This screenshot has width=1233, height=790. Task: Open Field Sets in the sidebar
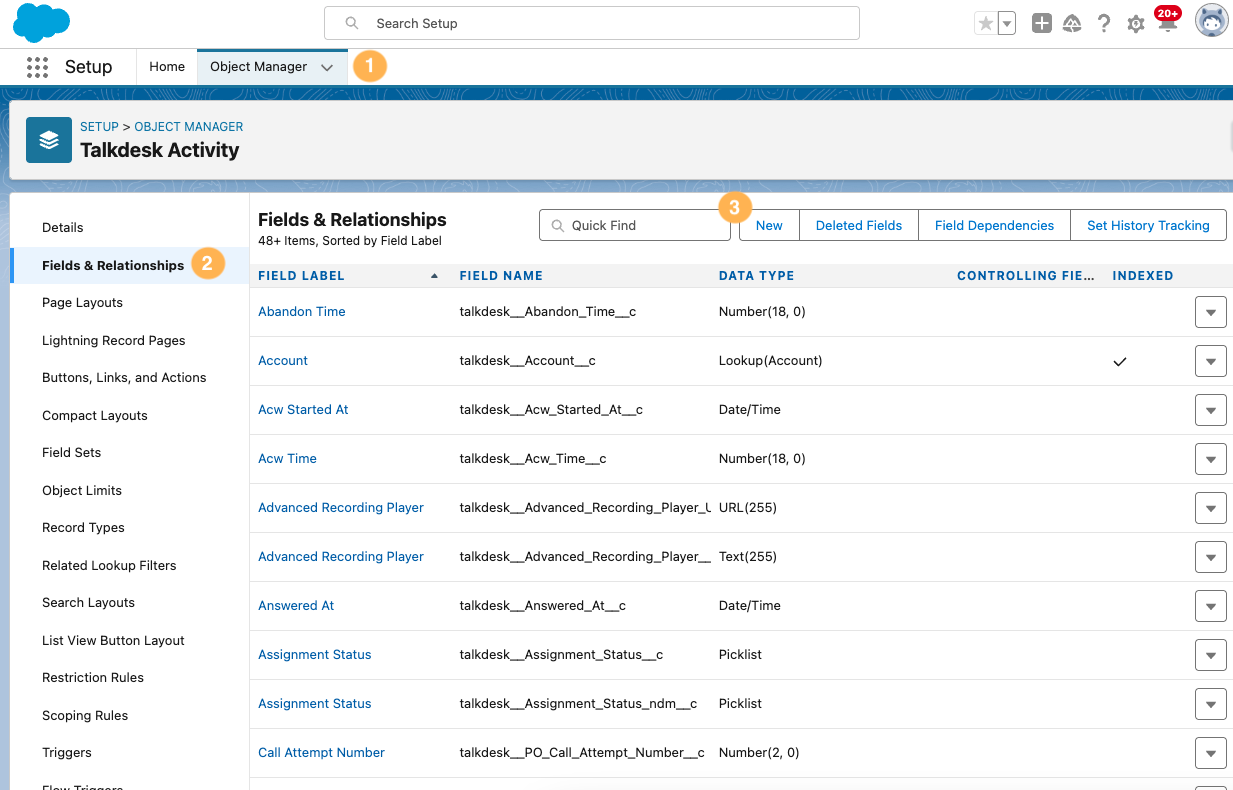(72, 453)
